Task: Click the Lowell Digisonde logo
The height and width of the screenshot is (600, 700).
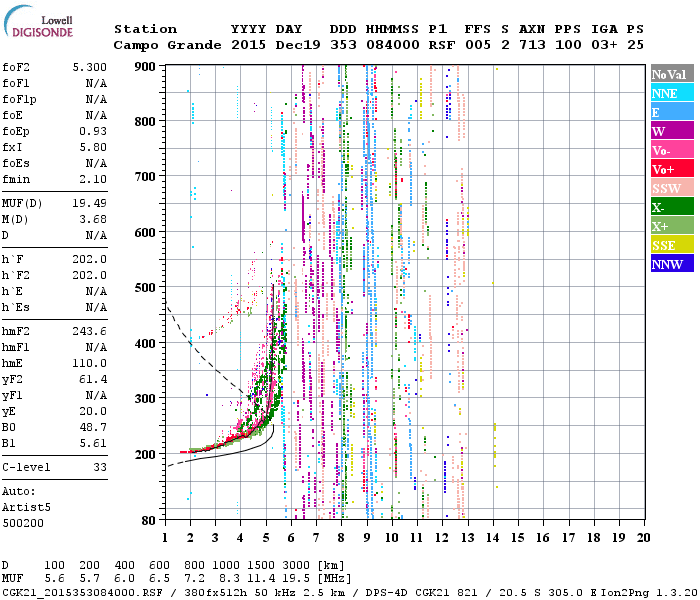Action: 38,22
